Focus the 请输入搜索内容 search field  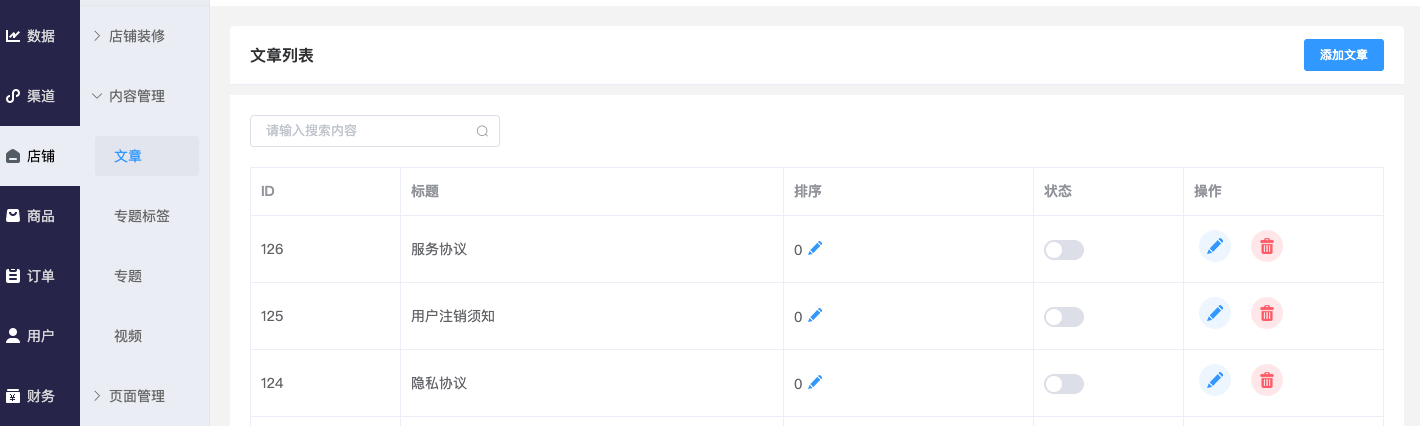point(375,131)
